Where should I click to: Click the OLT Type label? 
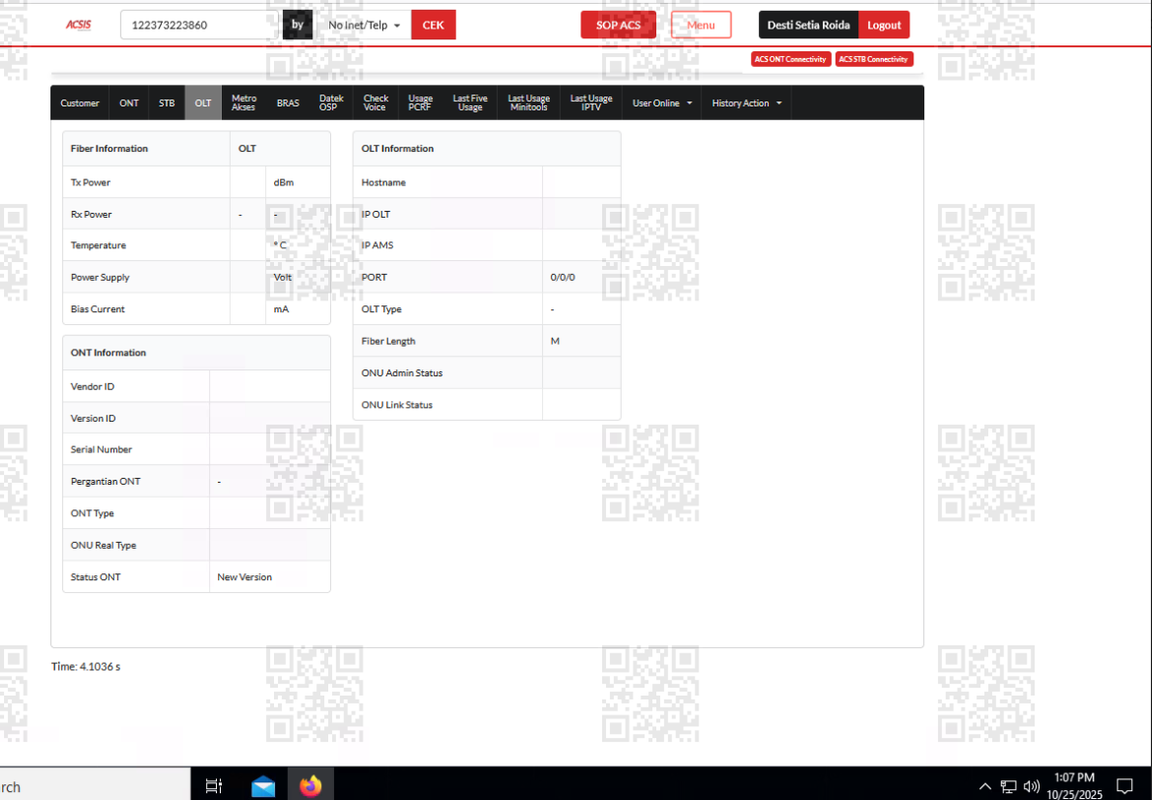pyautogui.click(x=381, y=309)
